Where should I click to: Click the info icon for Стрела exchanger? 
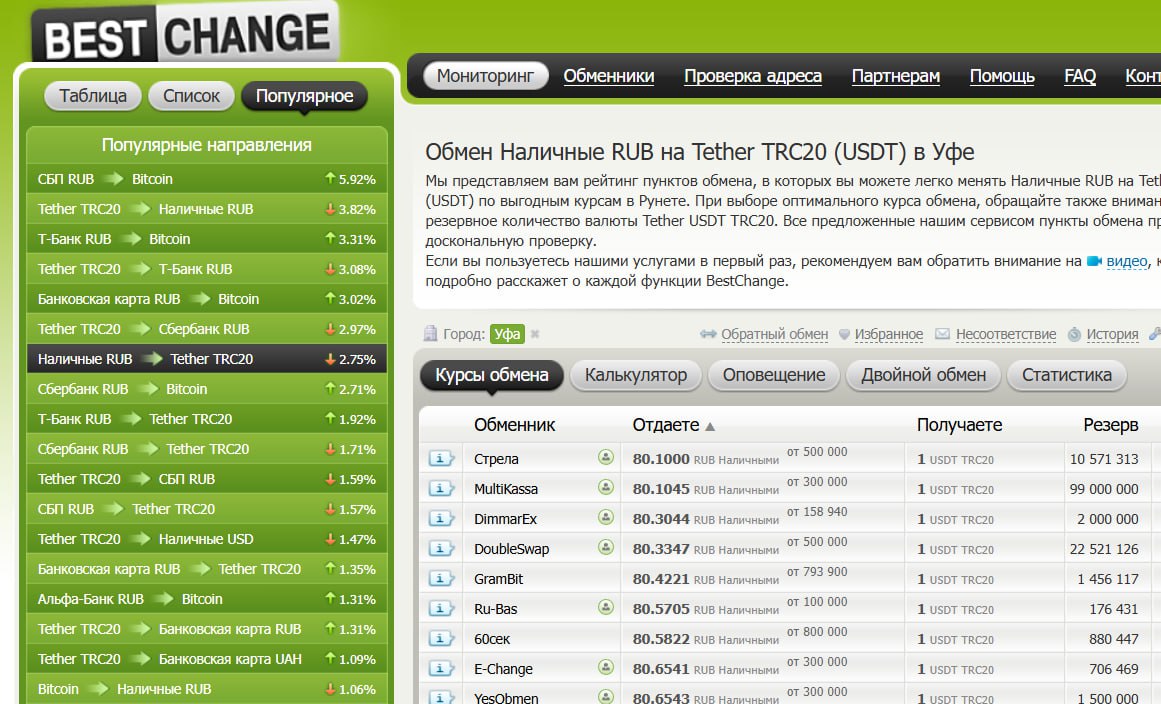(441, 459)
